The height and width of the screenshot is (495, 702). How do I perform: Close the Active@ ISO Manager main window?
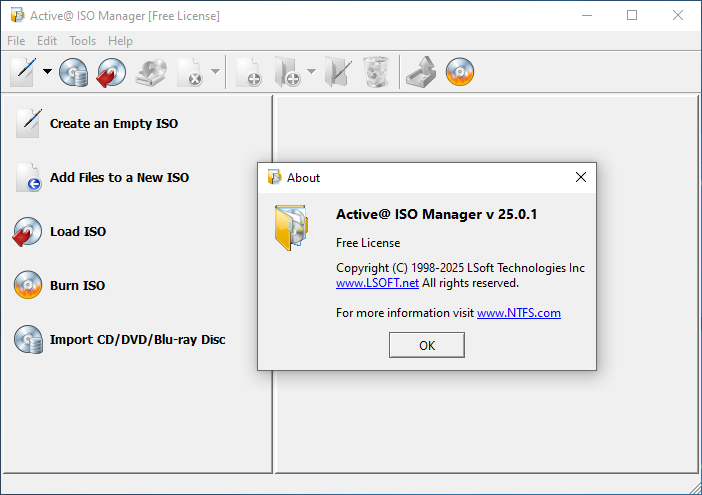pyautogui.click(x=677, y=15)
